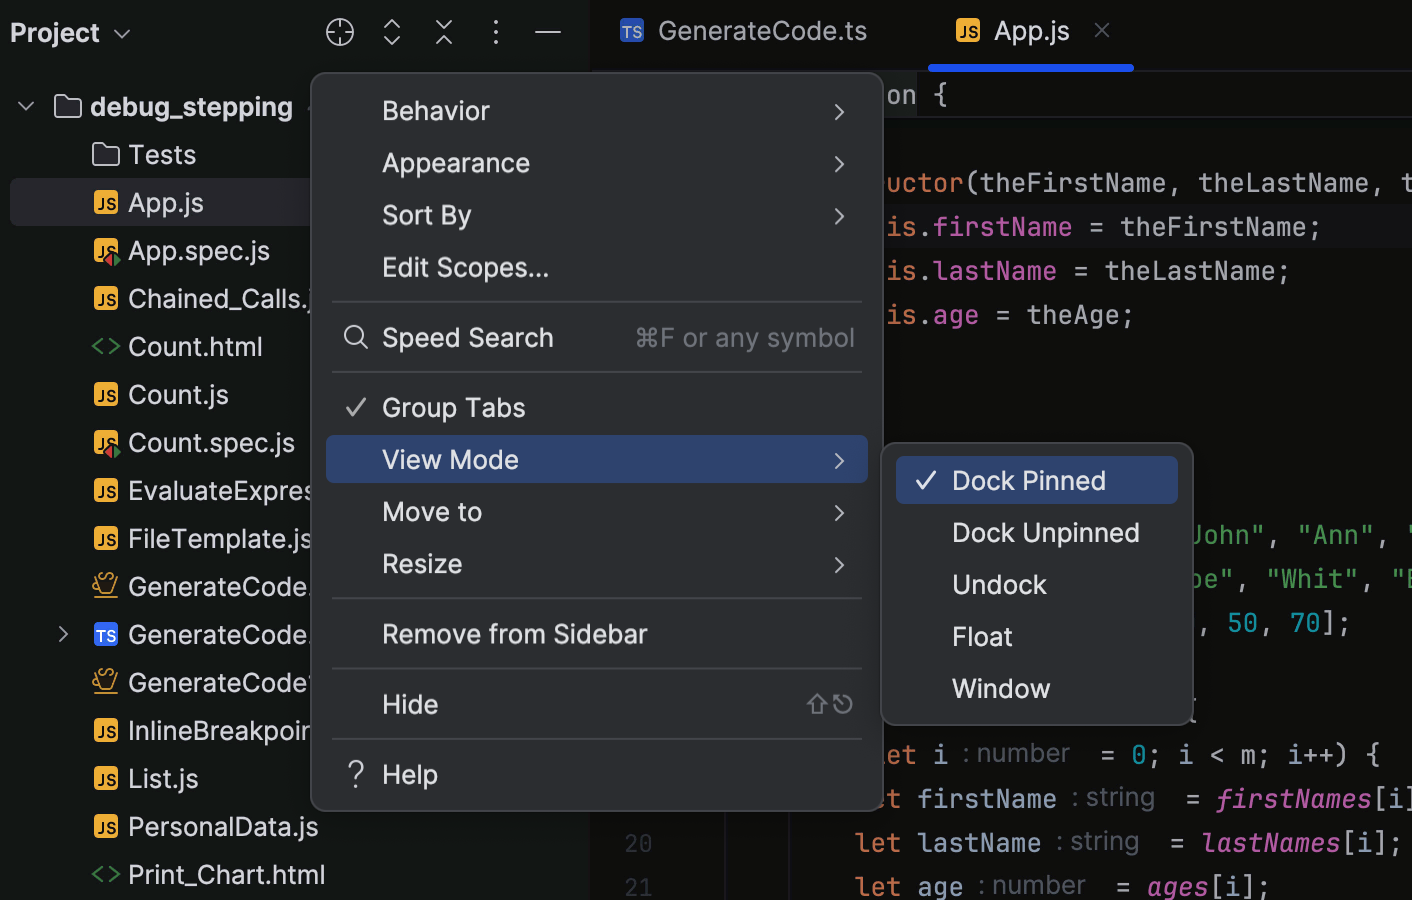Click the JS icon beside App.js in tree
The height and width of the screenshot is (900, 1412).
[106, 202]
